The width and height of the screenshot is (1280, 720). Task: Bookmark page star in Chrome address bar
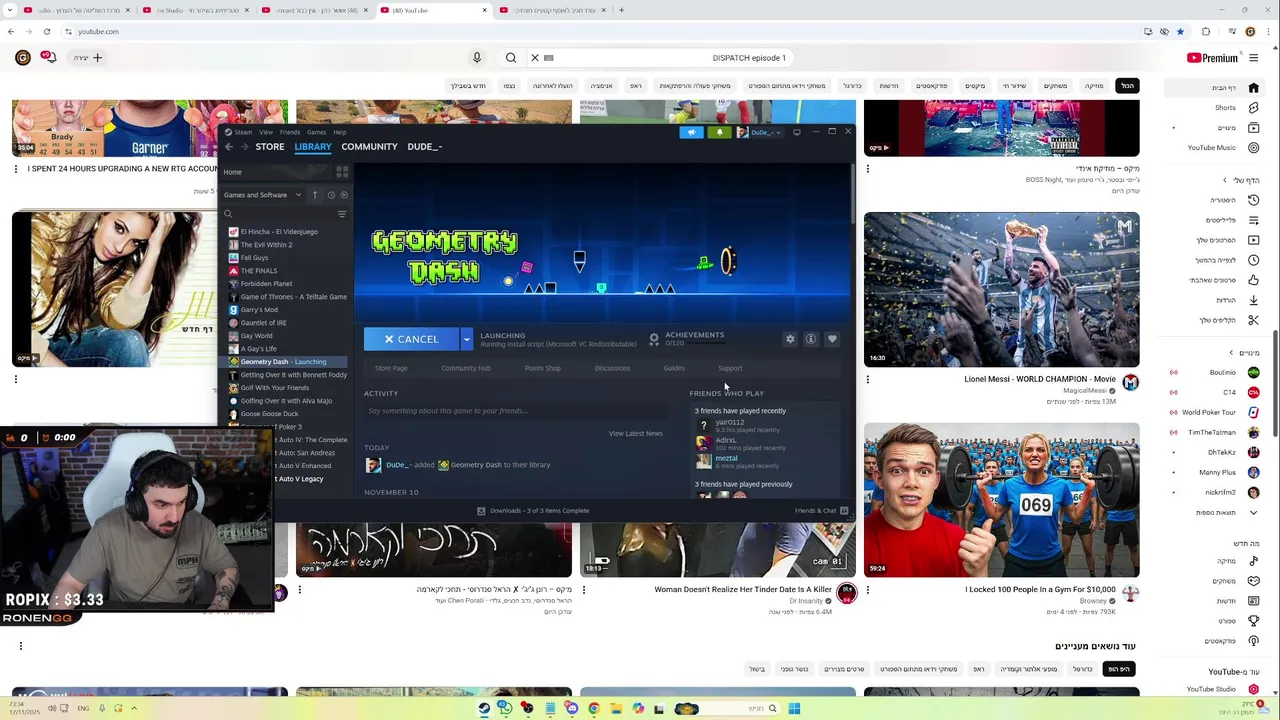1180,32
